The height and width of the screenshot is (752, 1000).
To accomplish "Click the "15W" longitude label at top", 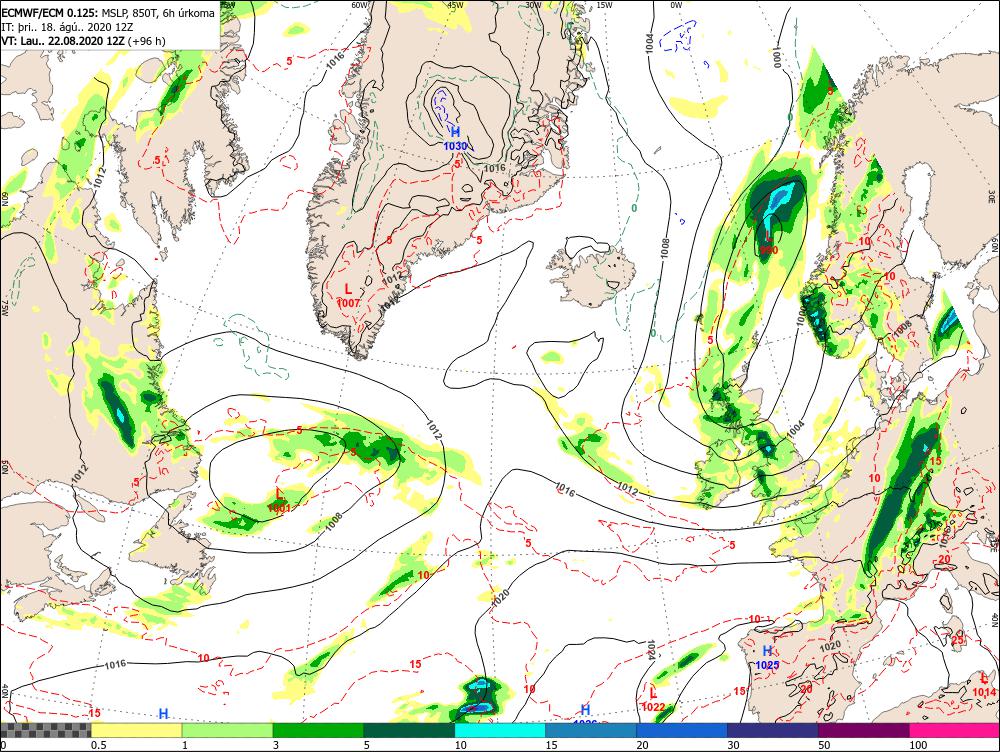I will click(x=605, y=4).
